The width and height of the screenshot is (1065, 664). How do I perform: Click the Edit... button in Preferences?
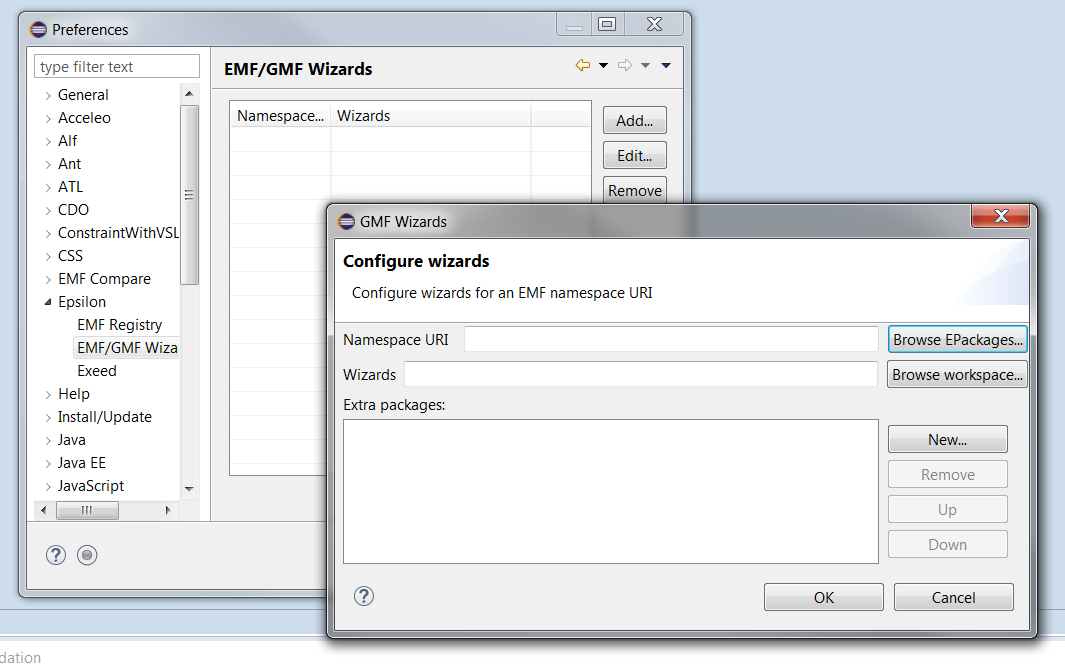(634, 155)
